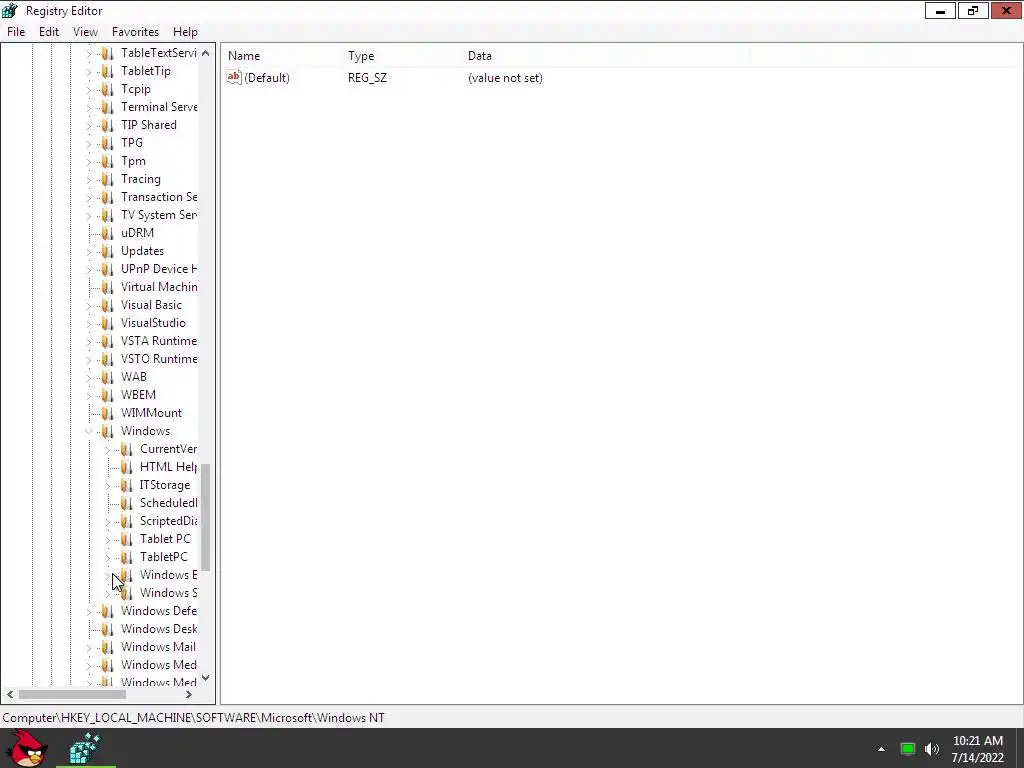Screen dimensions: 1024x768
Task: Click the HTML Help subkey folder icon
Action: tap(127, 467)
